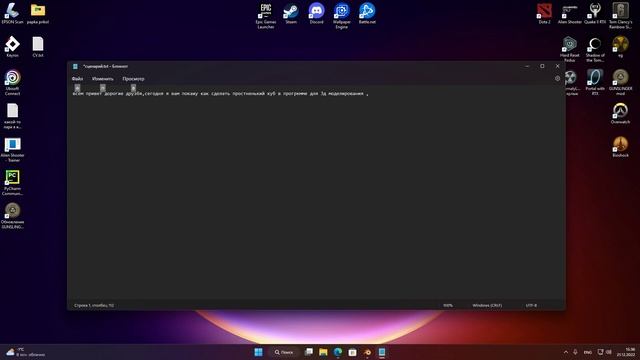Click the microphone tray icon
The width and height of the screenshot is (640, 360).
pyautogui.click(x=576, y=352)
